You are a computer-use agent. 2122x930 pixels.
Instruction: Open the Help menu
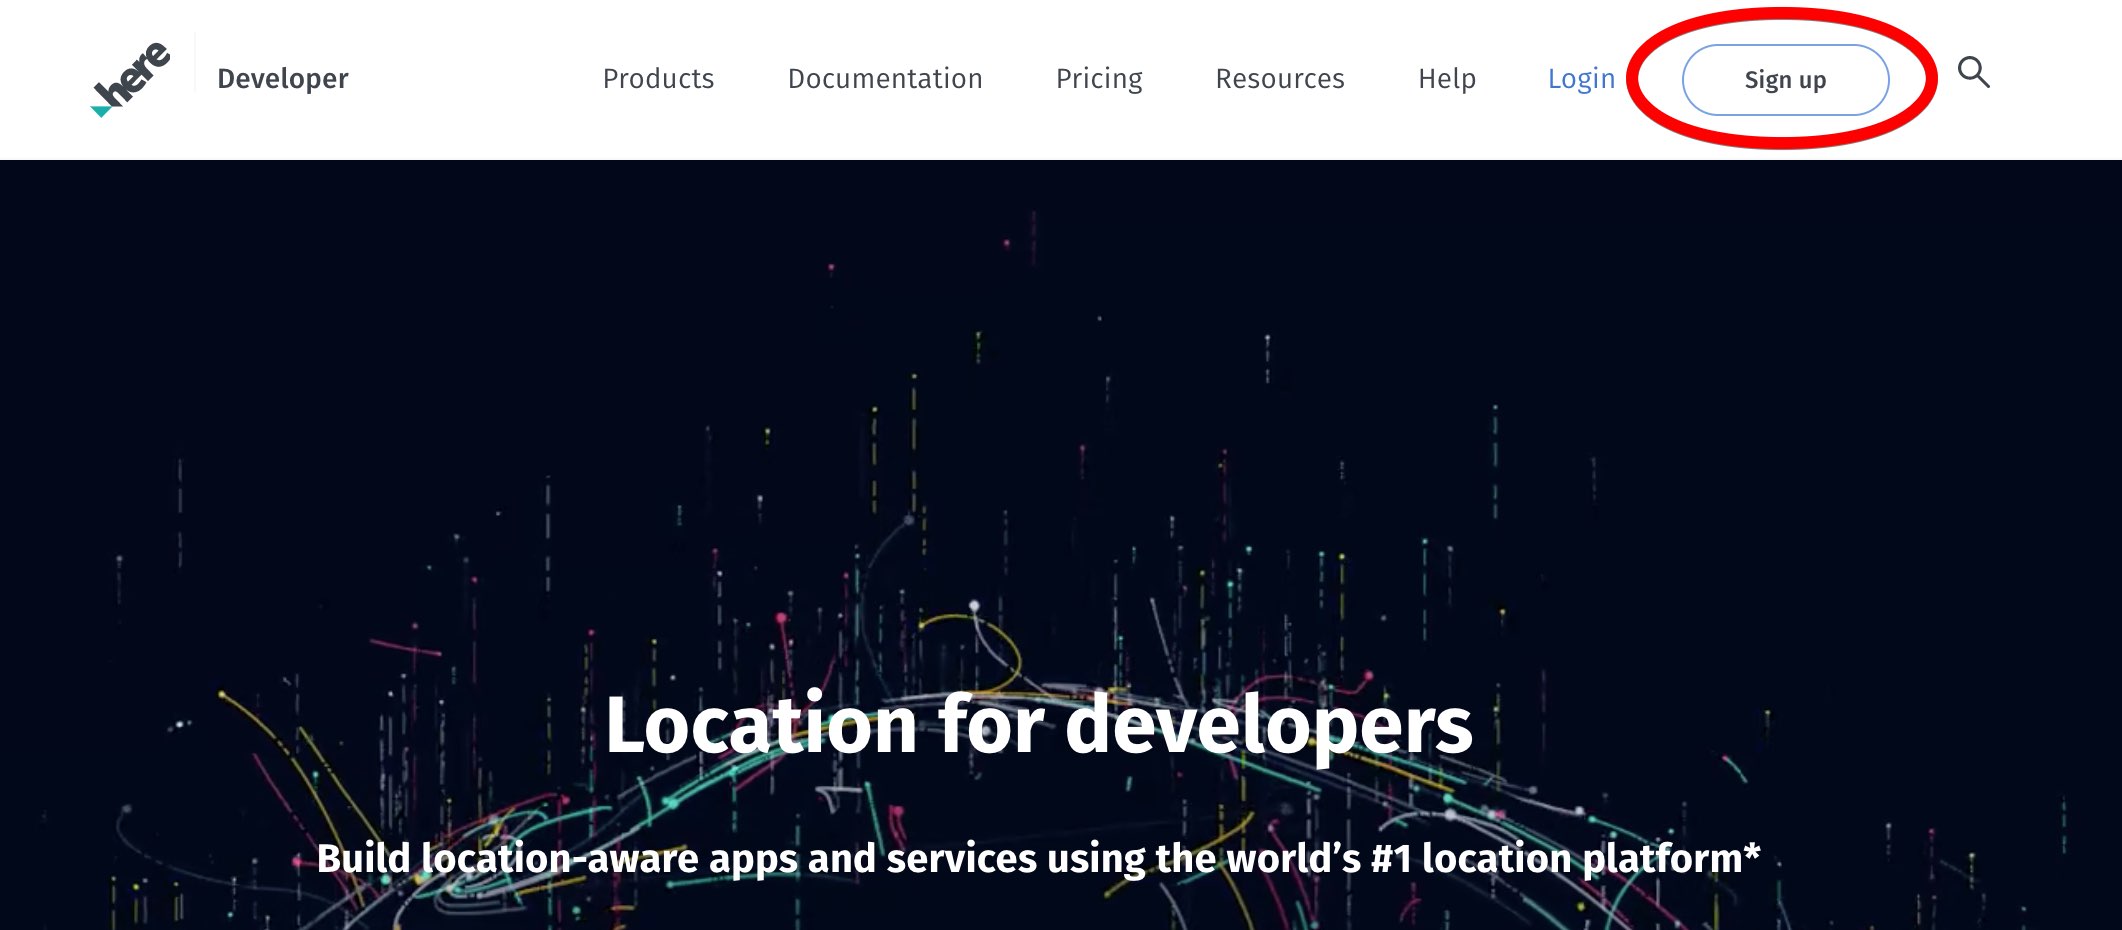(1446, 79)
